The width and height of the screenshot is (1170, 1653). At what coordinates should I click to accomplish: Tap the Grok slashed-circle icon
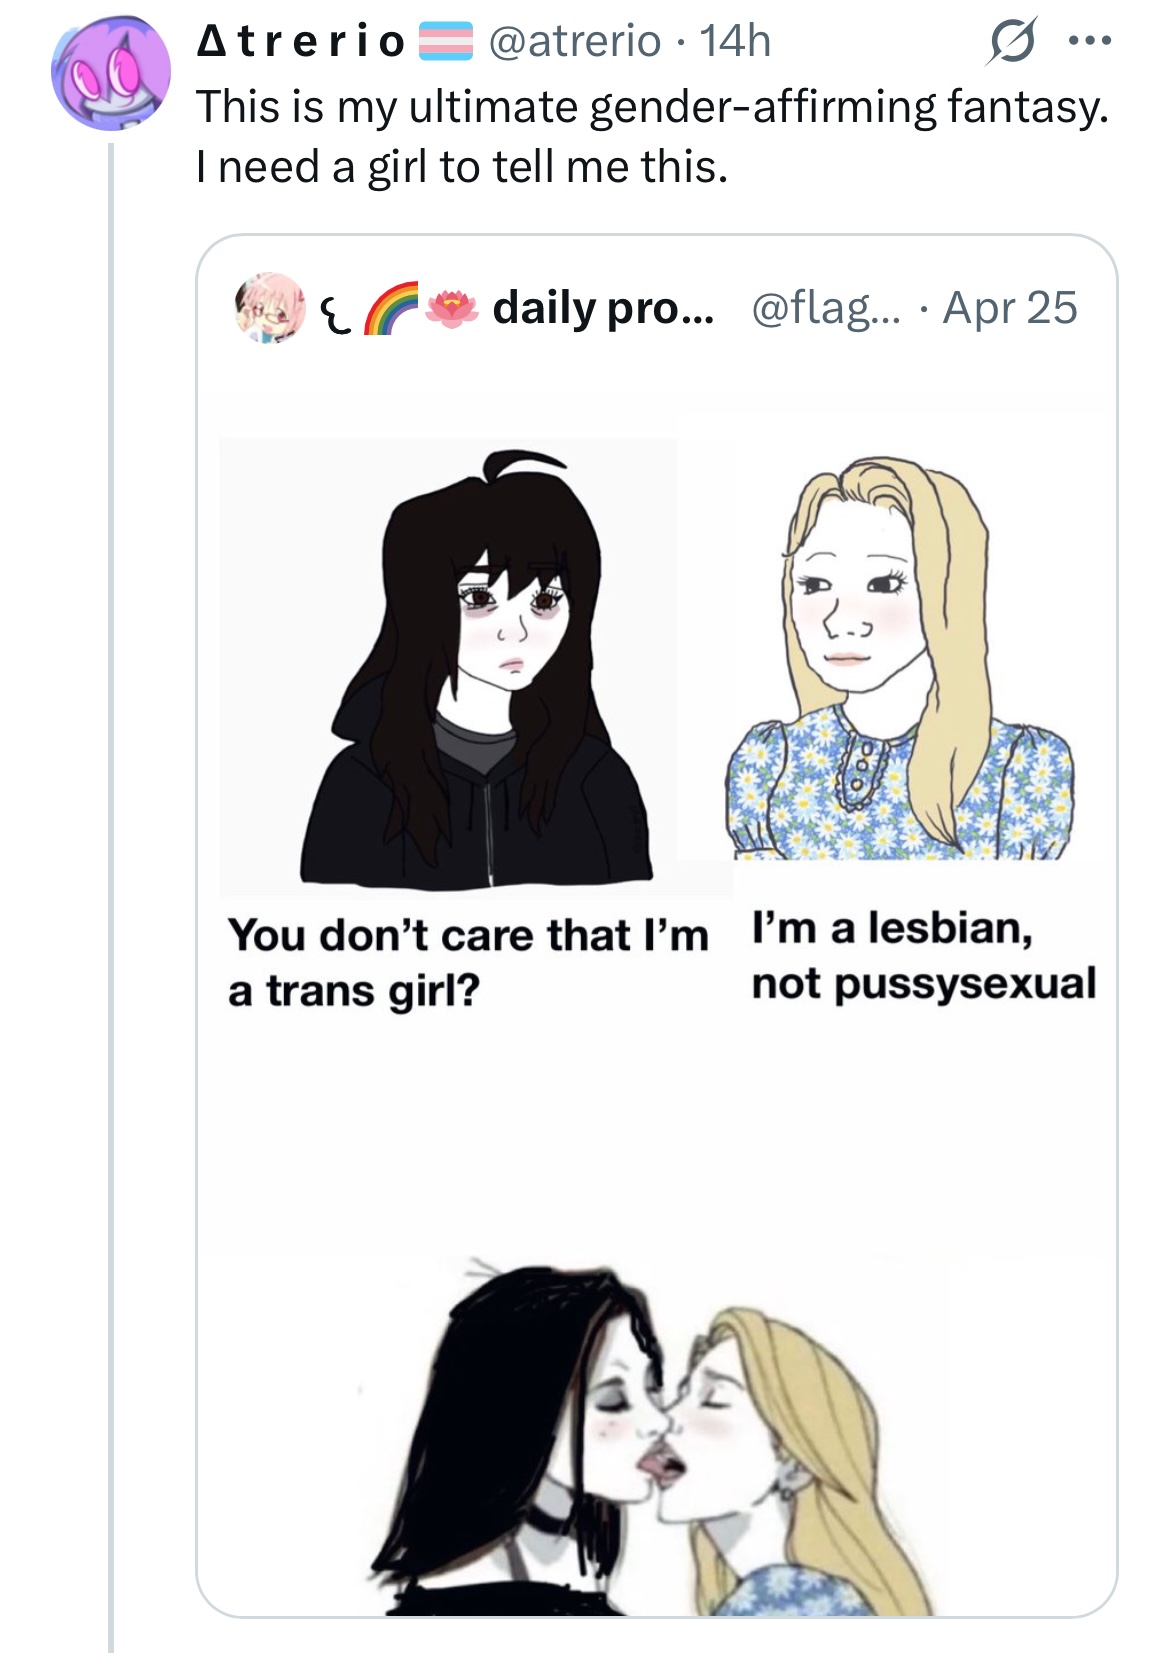click(x=1011, y=42)
